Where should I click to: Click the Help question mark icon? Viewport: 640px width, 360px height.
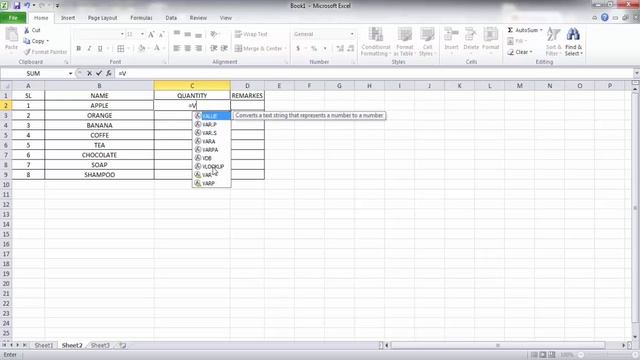click(x=604, y=18)
